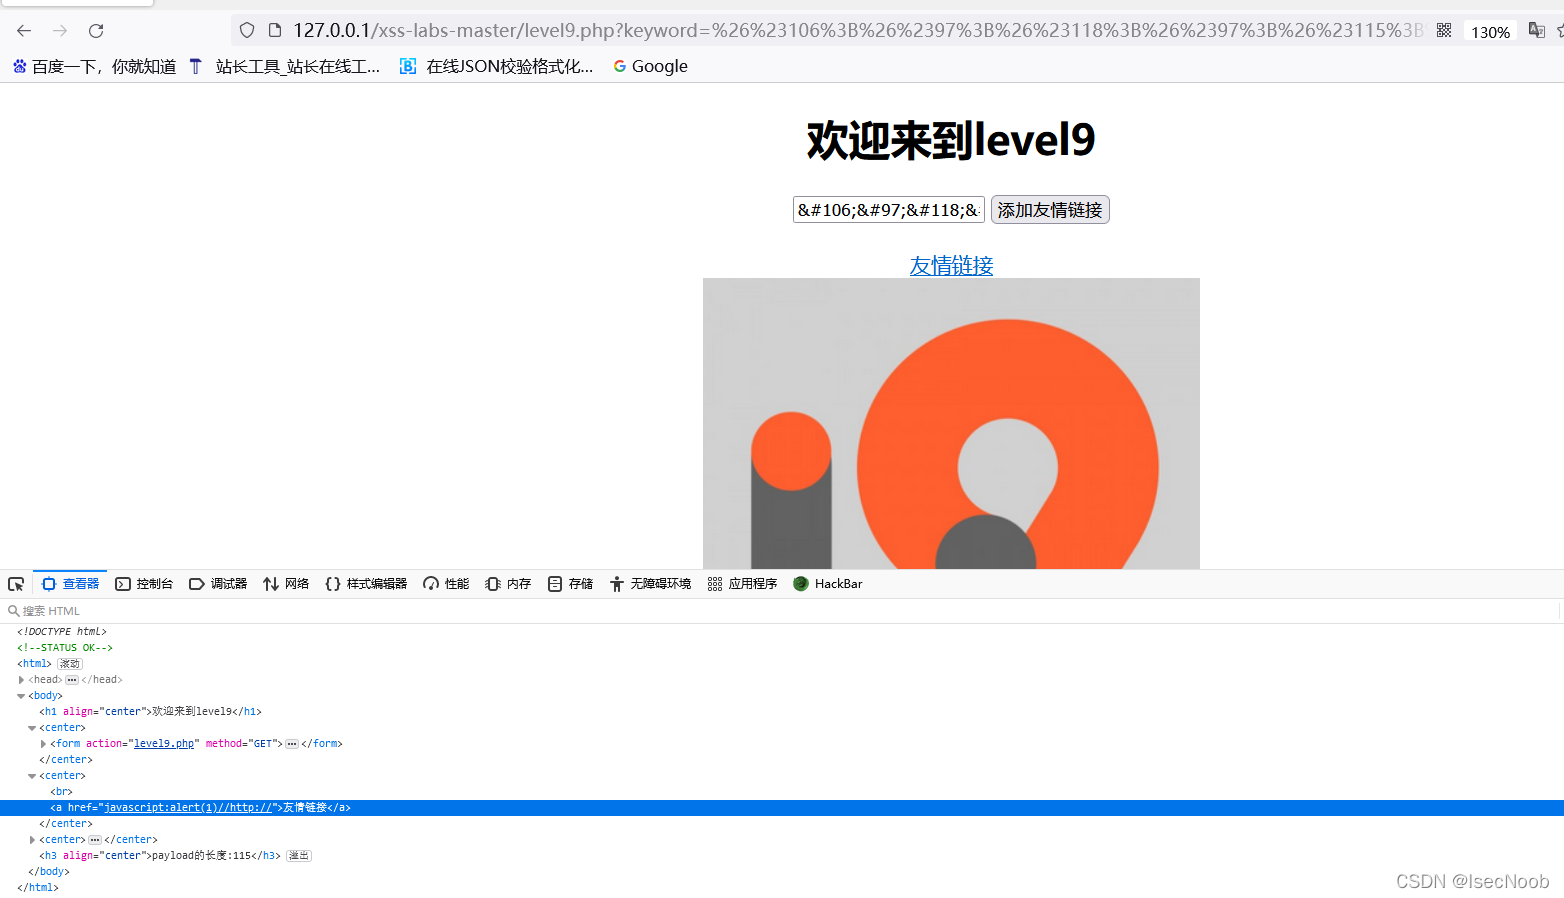Open the HackBar panel in DevTools
The width and height of the screenshot is (1564, 898).
827,583
